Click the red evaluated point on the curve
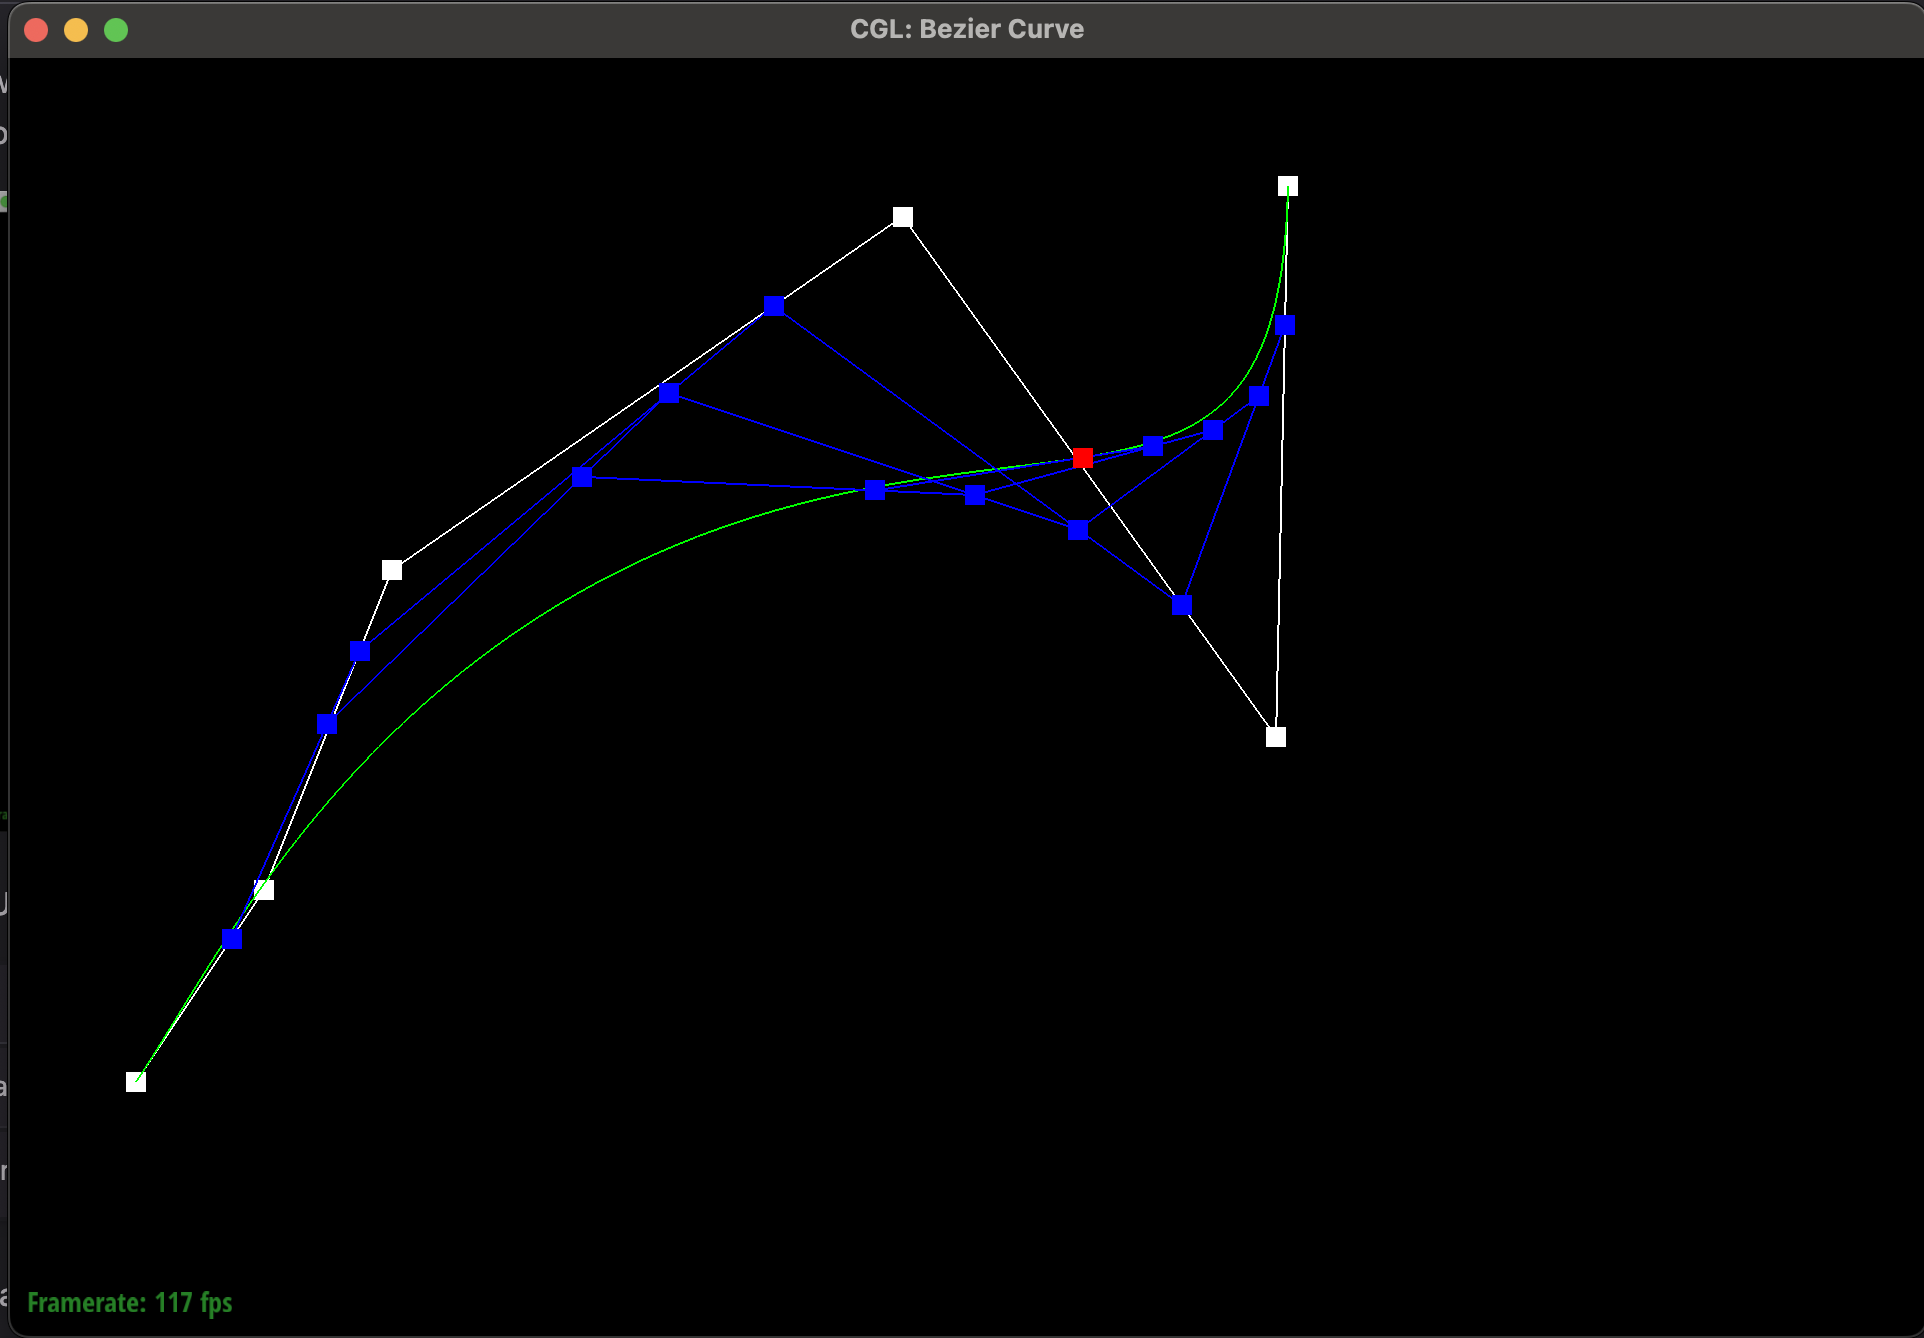 tap(1083, 458)
